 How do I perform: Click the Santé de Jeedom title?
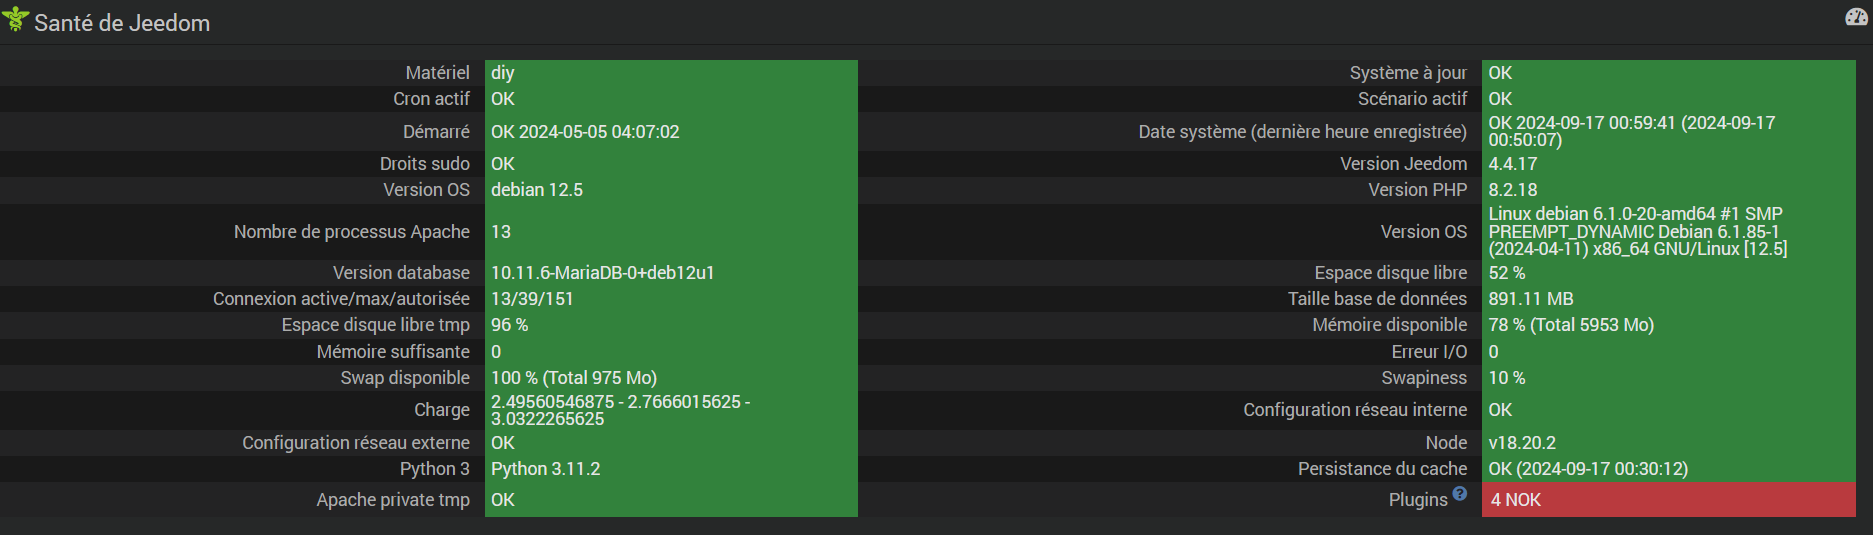[122, 23]
